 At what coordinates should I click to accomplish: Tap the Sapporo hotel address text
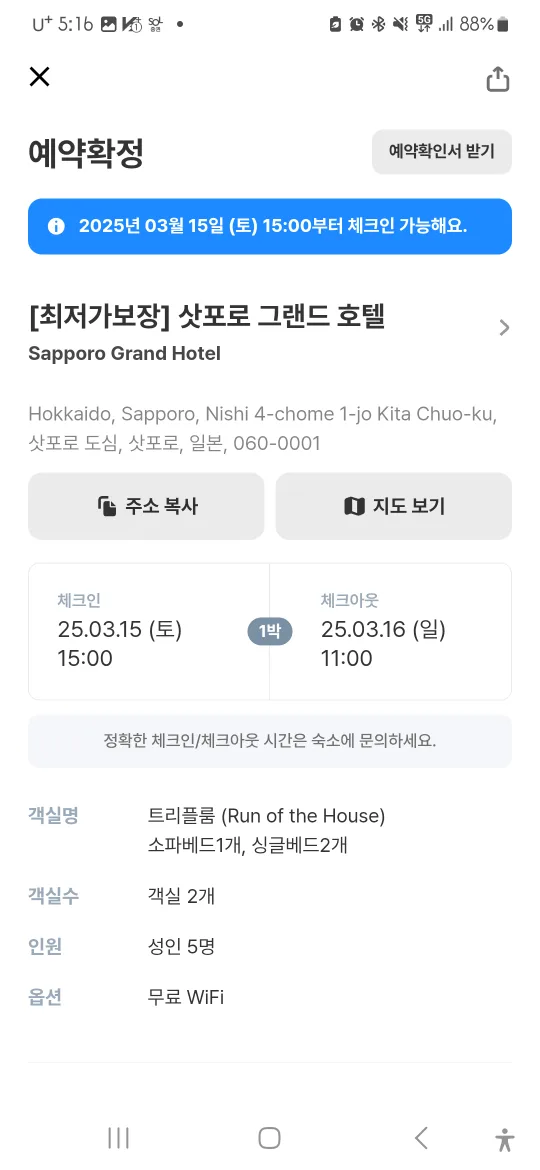pyautogui.click(x=263, y=428)
